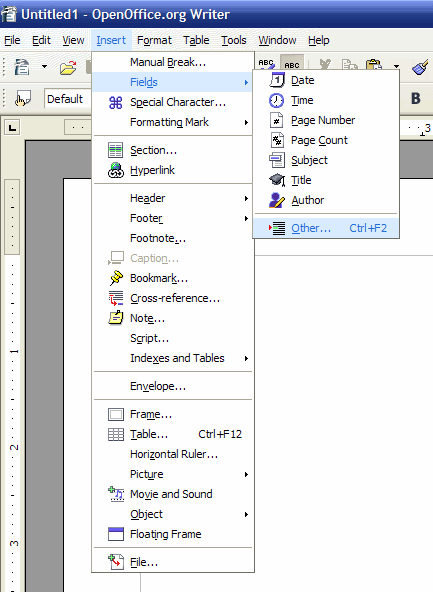Select Special Character menu item
The height and width of the screenshot is (592, 433).
coord(173,102)
